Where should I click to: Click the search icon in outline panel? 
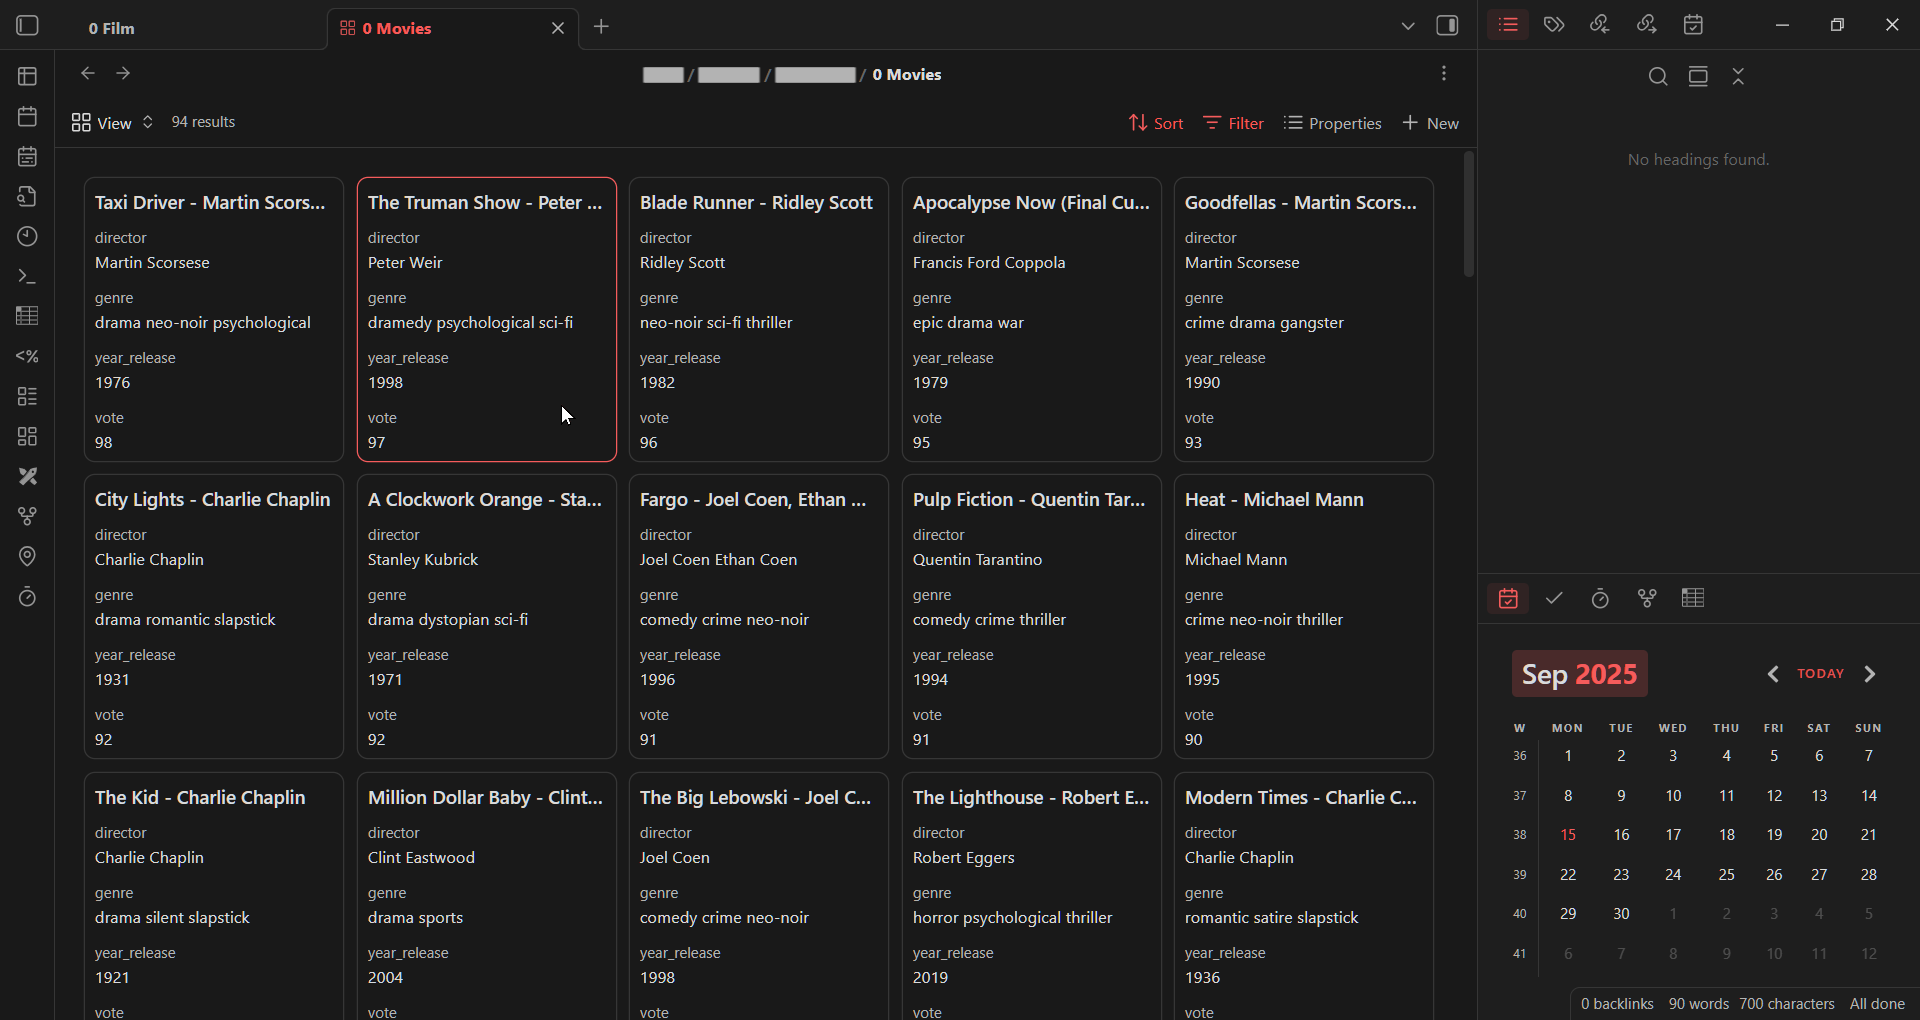1657,77
